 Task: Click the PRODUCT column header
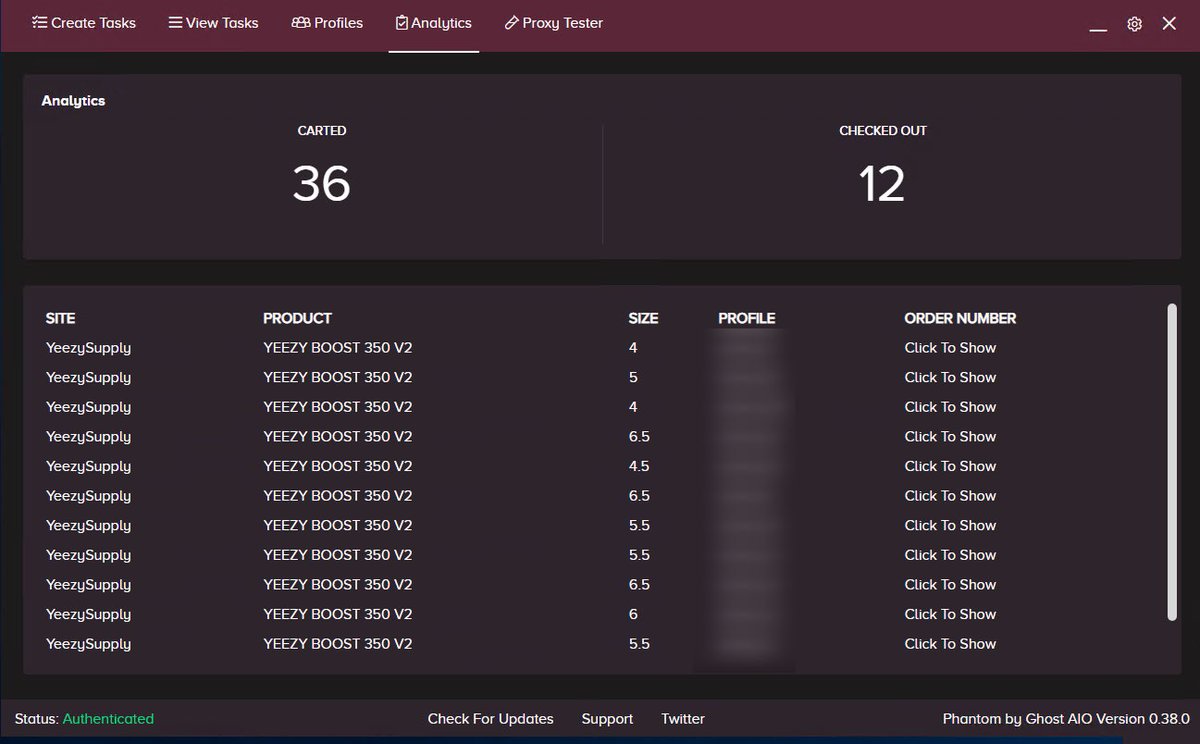click(297, 318)
